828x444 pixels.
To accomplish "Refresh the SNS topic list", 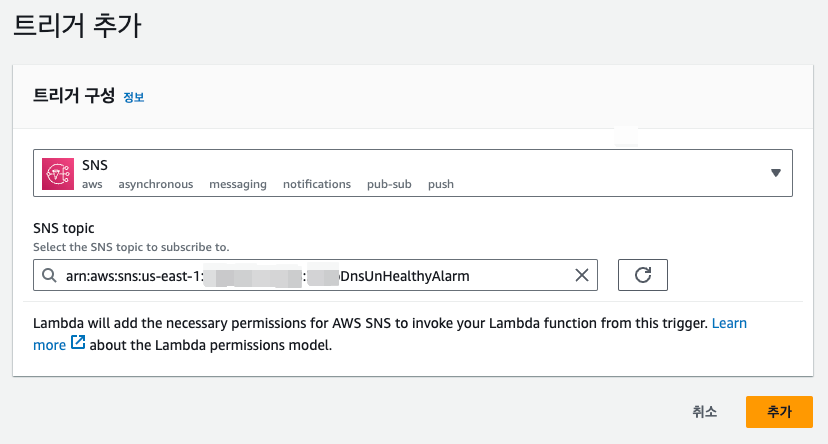I will [643, 275].
